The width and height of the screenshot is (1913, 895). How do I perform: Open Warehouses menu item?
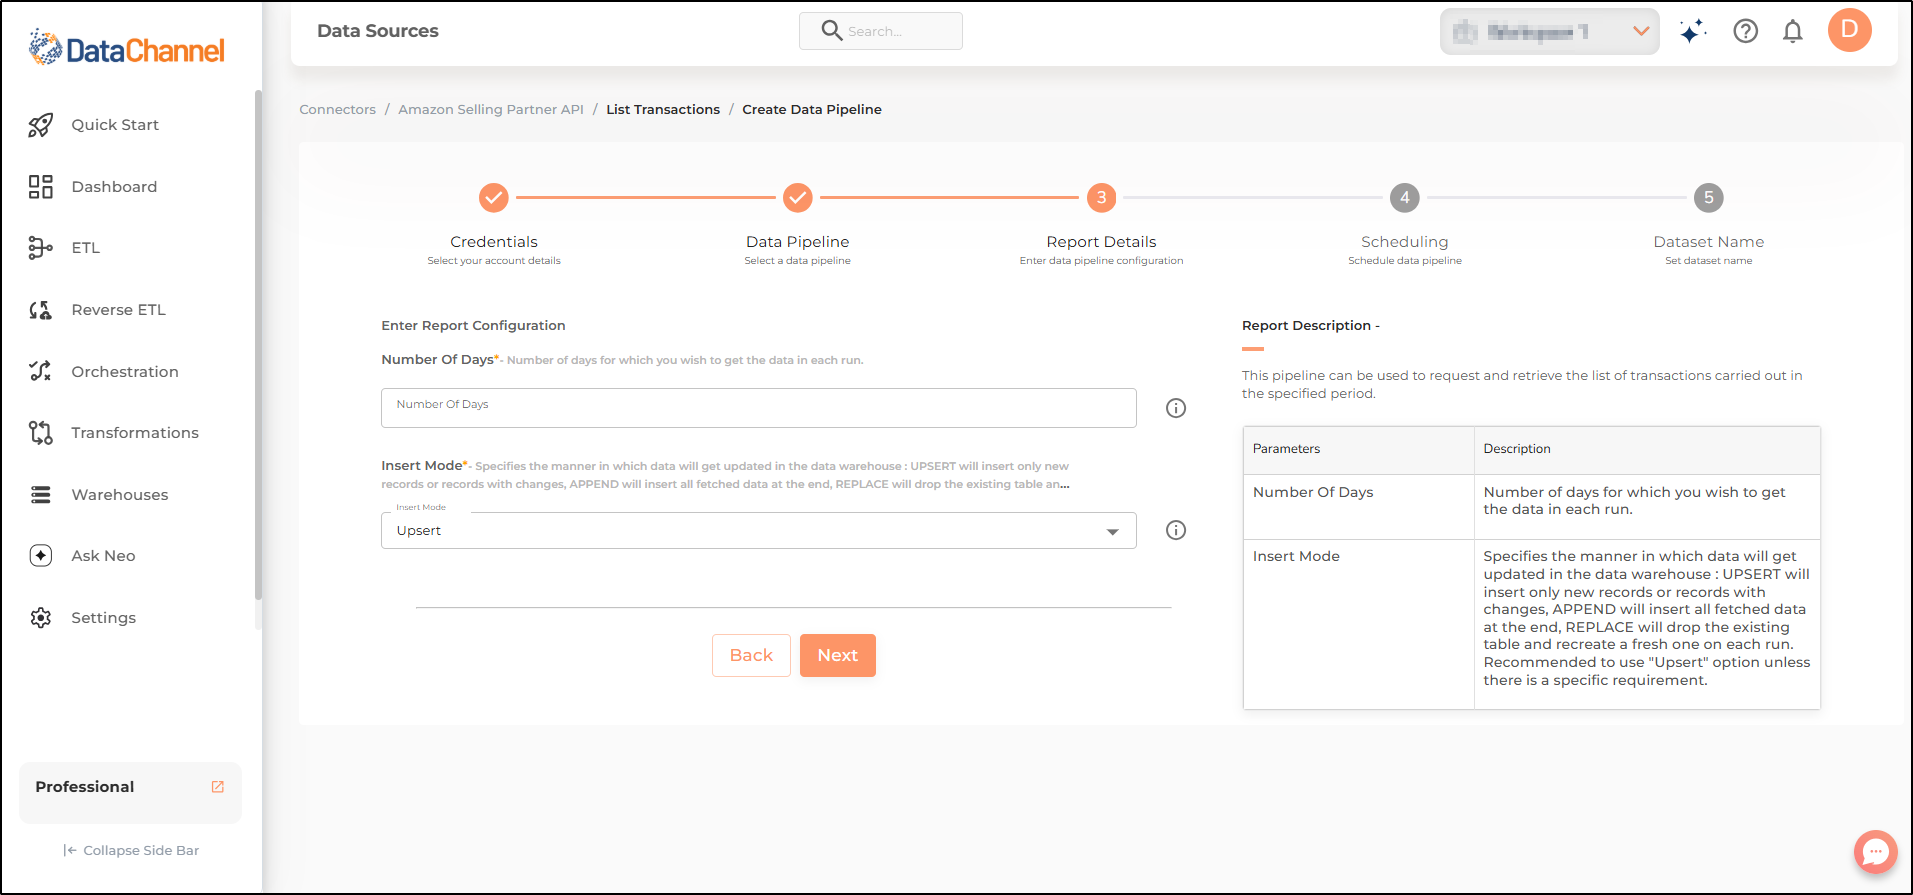pos(120,495)
